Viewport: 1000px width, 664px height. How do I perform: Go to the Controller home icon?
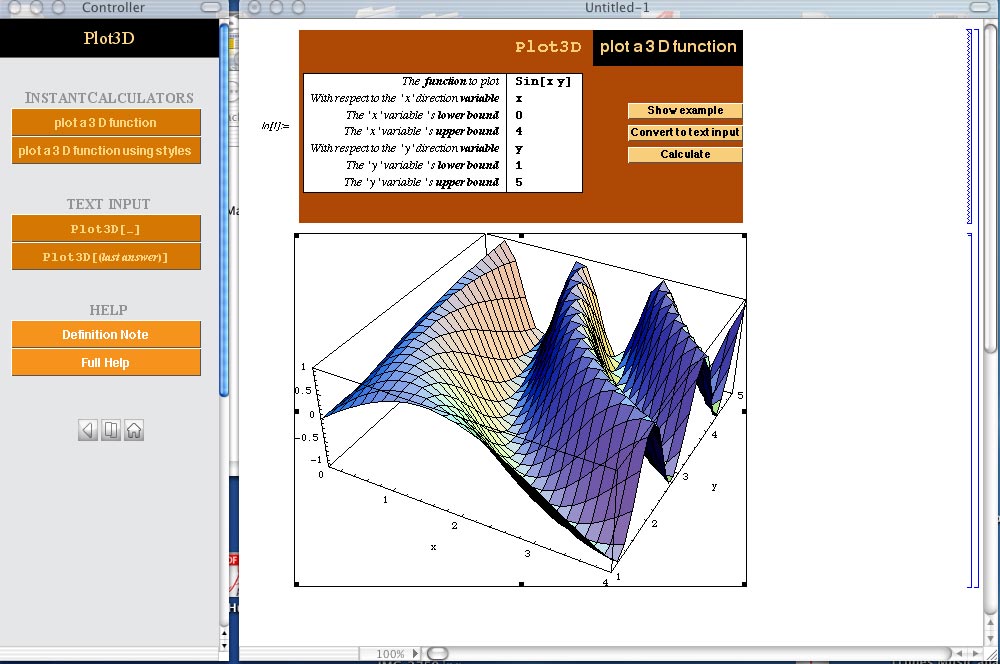tap(134, 430)
